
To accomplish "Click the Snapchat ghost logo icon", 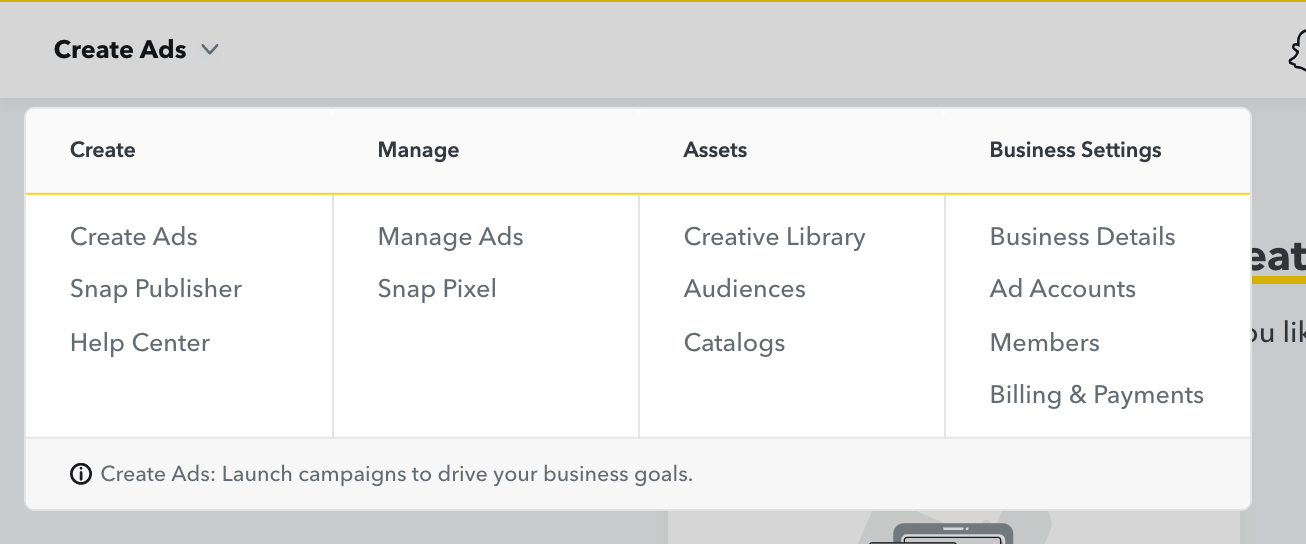I will (x=1298, y=51).
